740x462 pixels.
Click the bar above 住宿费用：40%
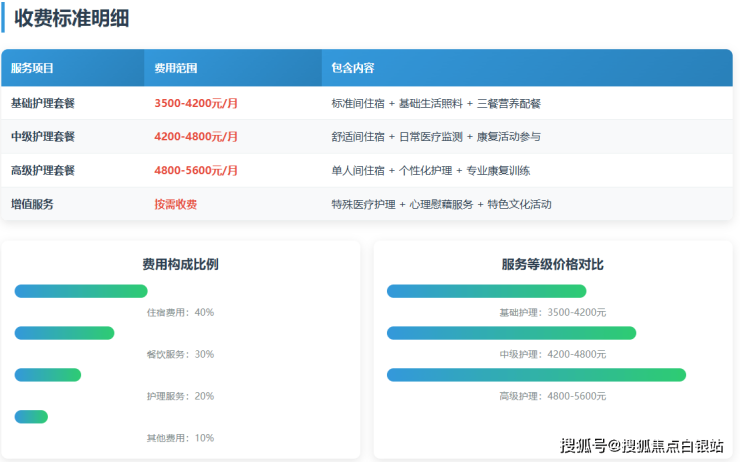81,291
